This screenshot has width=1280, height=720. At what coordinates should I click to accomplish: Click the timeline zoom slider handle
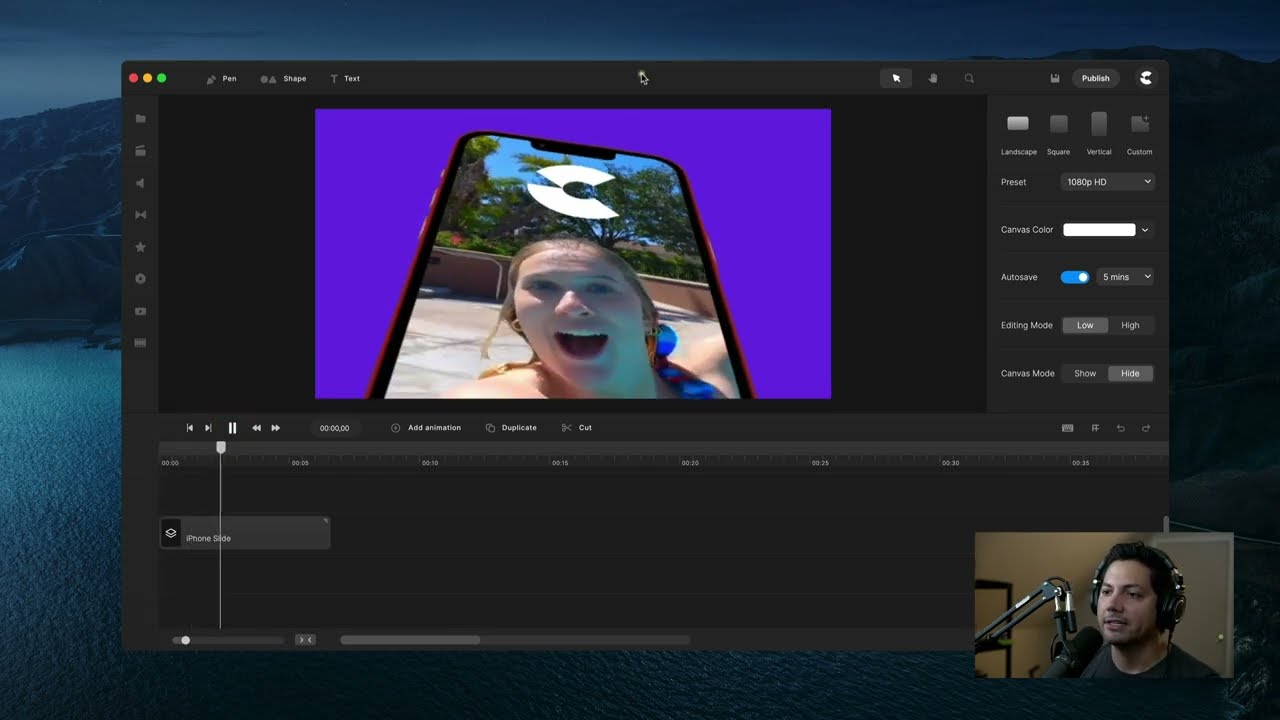click(x=185, y=640)
